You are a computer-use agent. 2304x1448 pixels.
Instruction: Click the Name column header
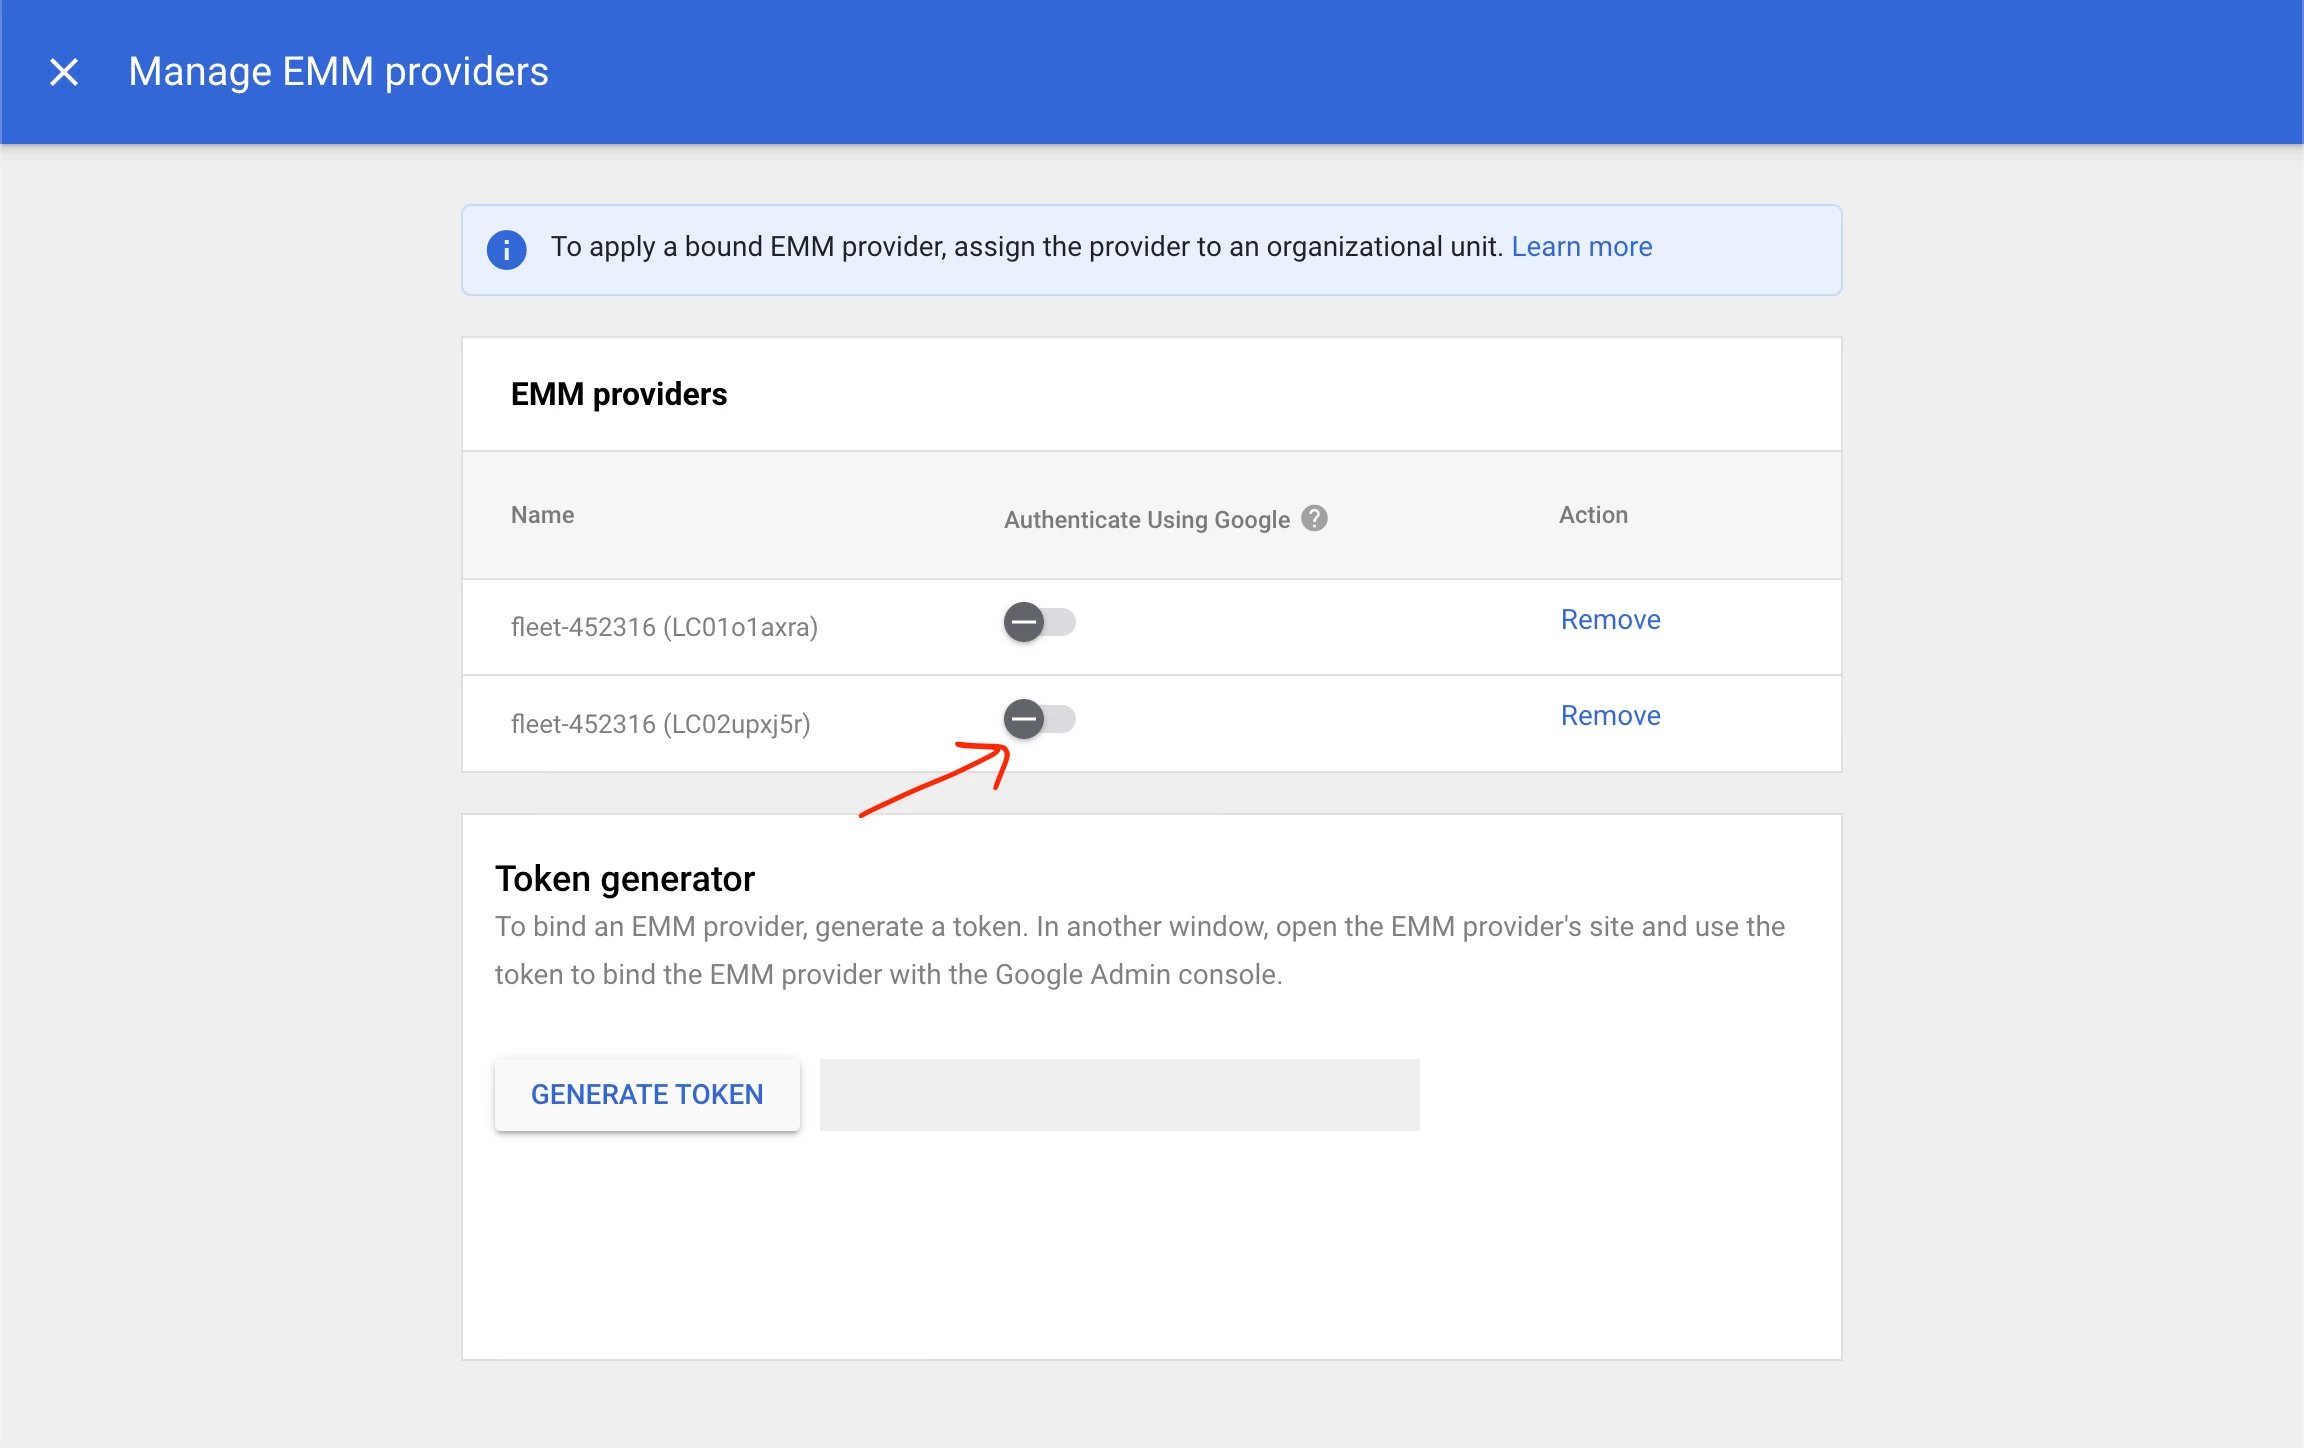tap(542, 515)
